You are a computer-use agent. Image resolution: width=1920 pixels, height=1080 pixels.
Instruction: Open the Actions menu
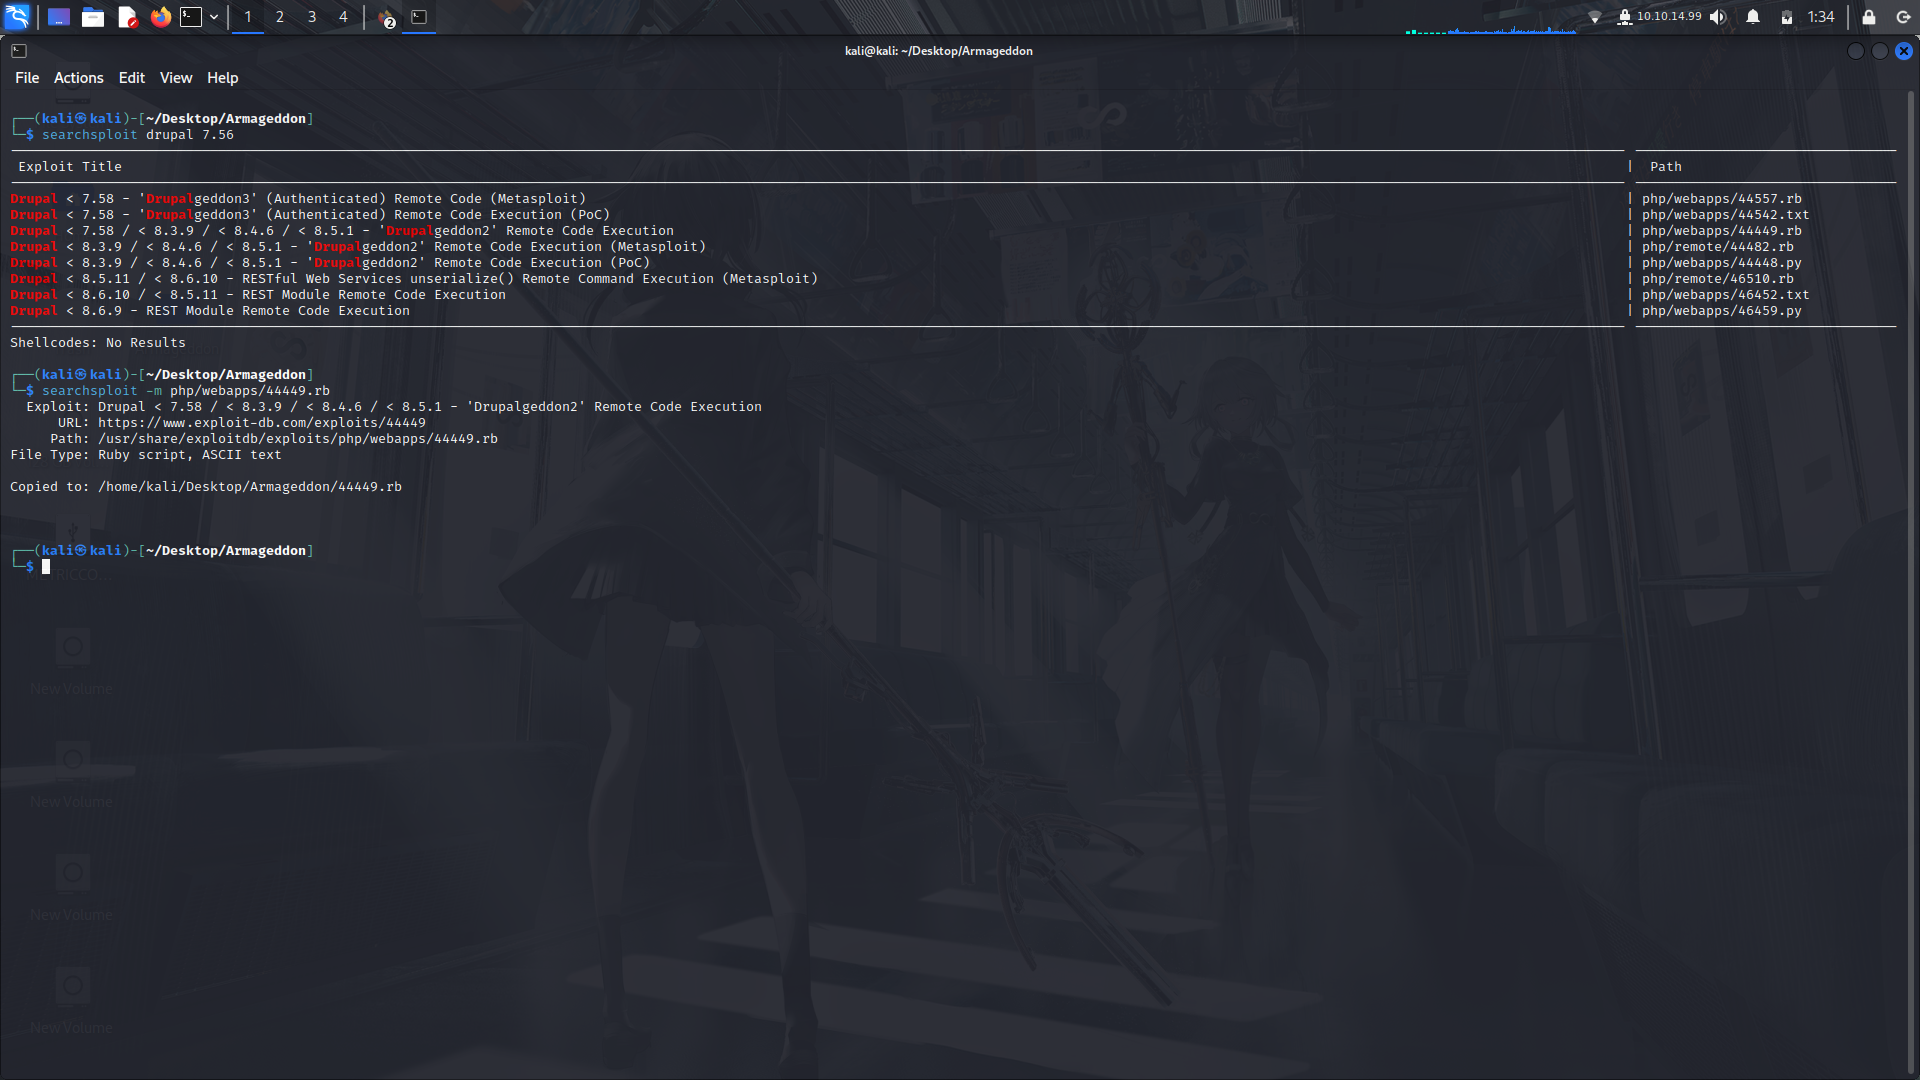[78, 78]
